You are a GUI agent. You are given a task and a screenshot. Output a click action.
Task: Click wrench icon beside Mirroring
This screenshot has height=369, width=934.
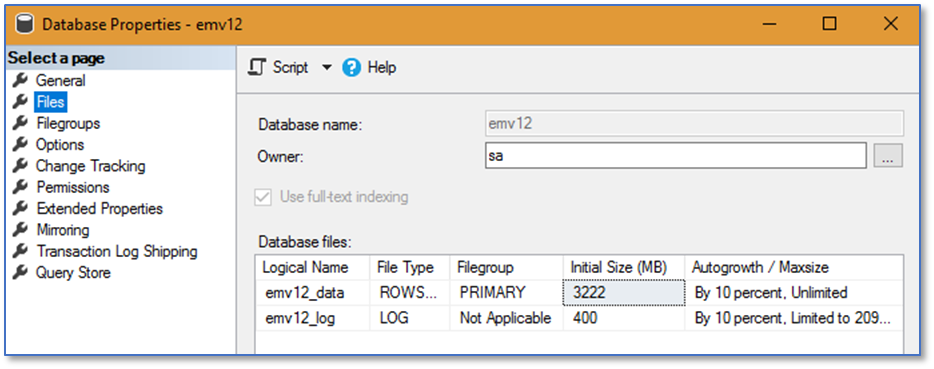20,230
